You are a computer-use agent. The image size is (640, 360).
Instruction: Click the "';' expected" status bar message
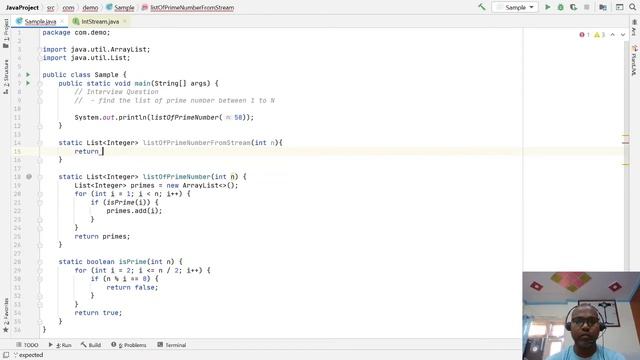(28, 355)
